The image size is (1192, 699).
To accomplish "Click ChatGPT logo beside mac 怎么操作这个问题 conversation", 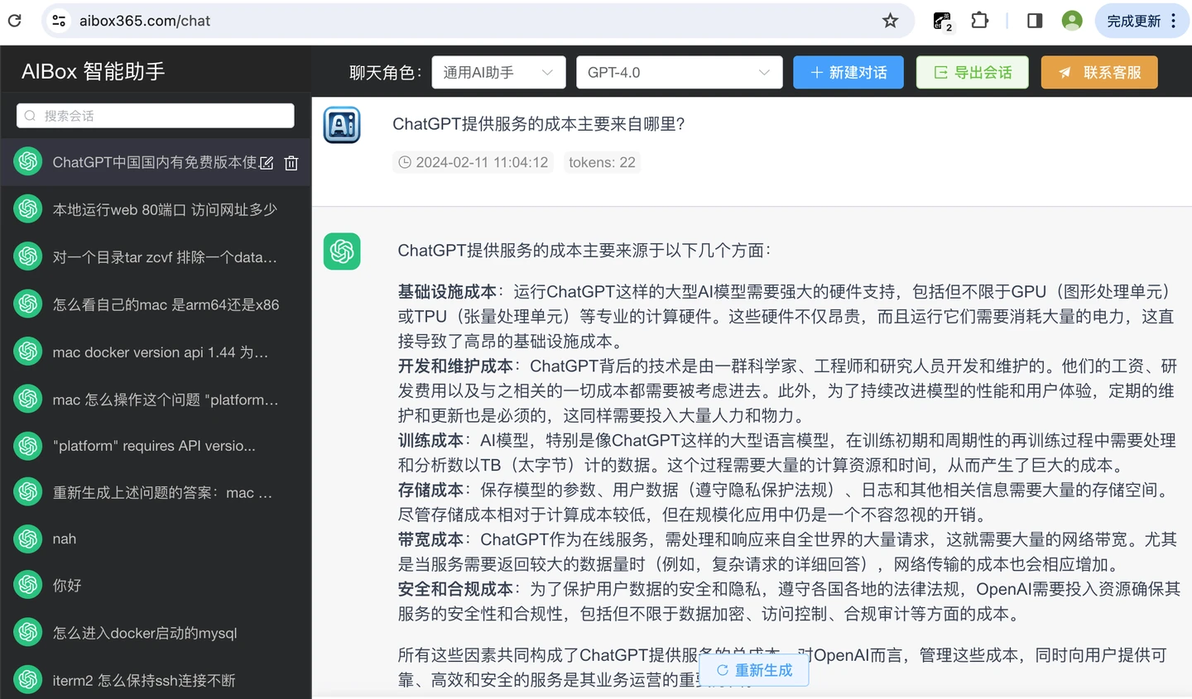I will [28, 399].
